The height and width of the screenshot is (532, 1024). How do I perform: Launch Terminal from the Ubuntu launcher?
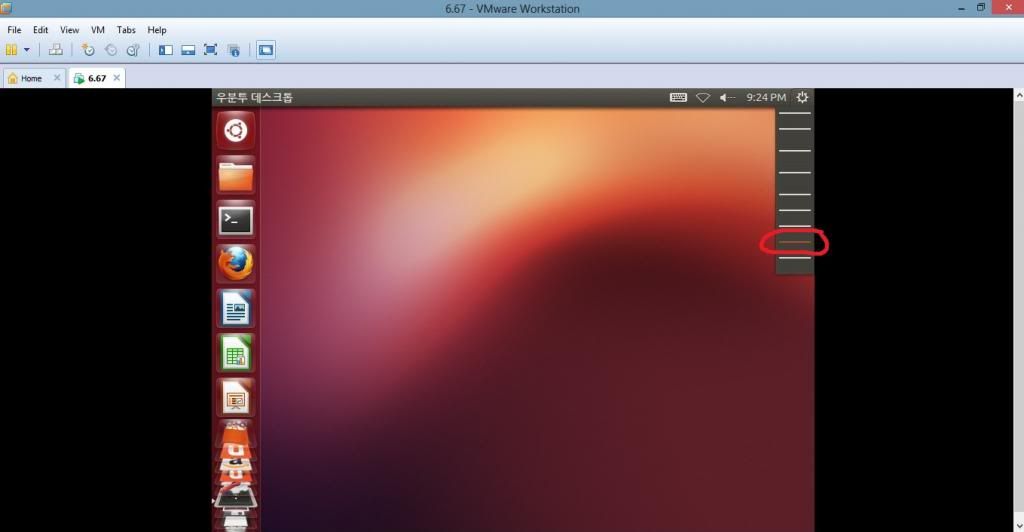[236, 220]
